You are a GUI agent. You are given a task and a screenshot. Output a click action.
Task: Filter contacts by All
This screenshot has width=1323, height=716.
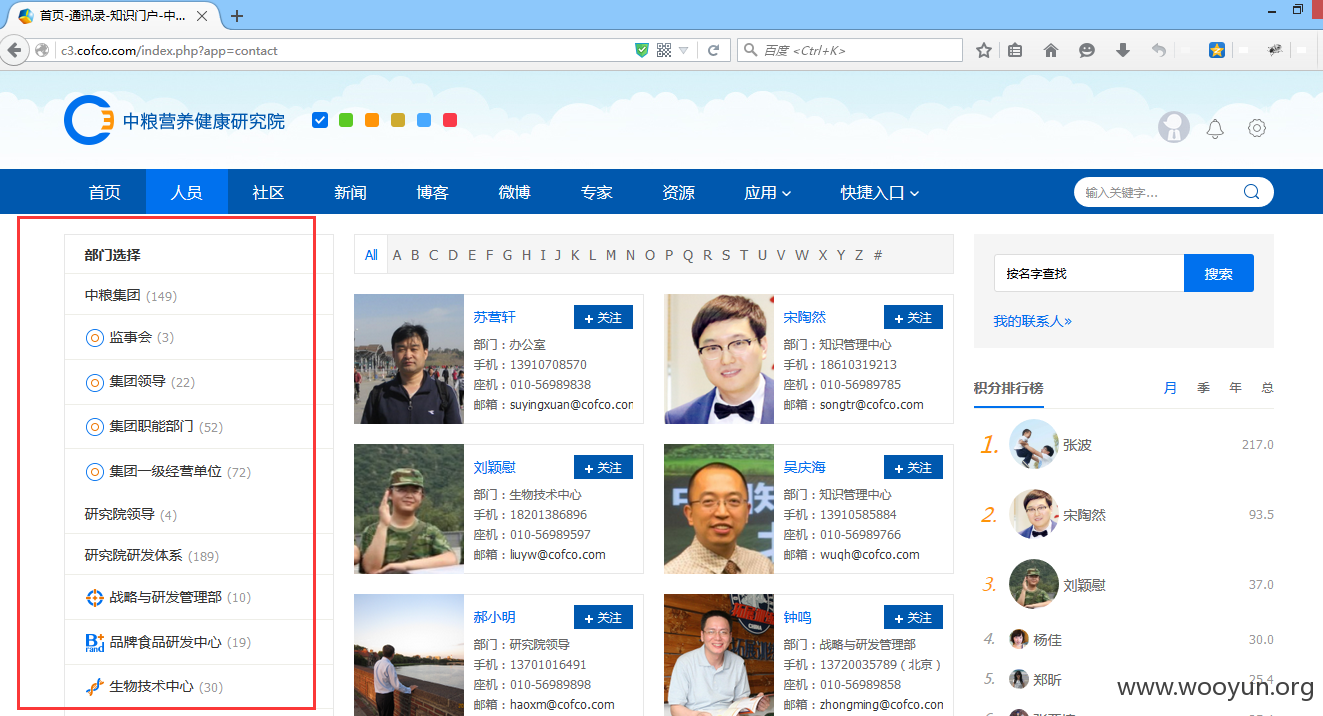coord(371,255)
